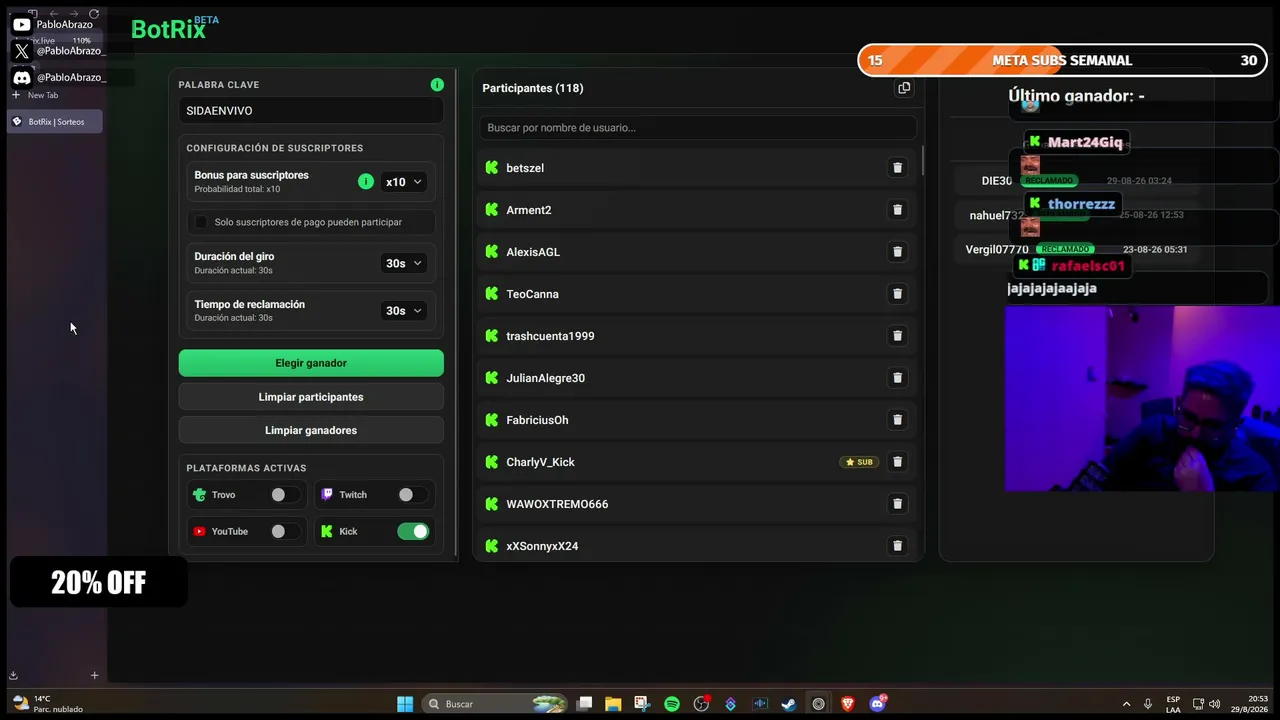
Task: Click the microphone icon in system tray
Action: coord(1148,704)
